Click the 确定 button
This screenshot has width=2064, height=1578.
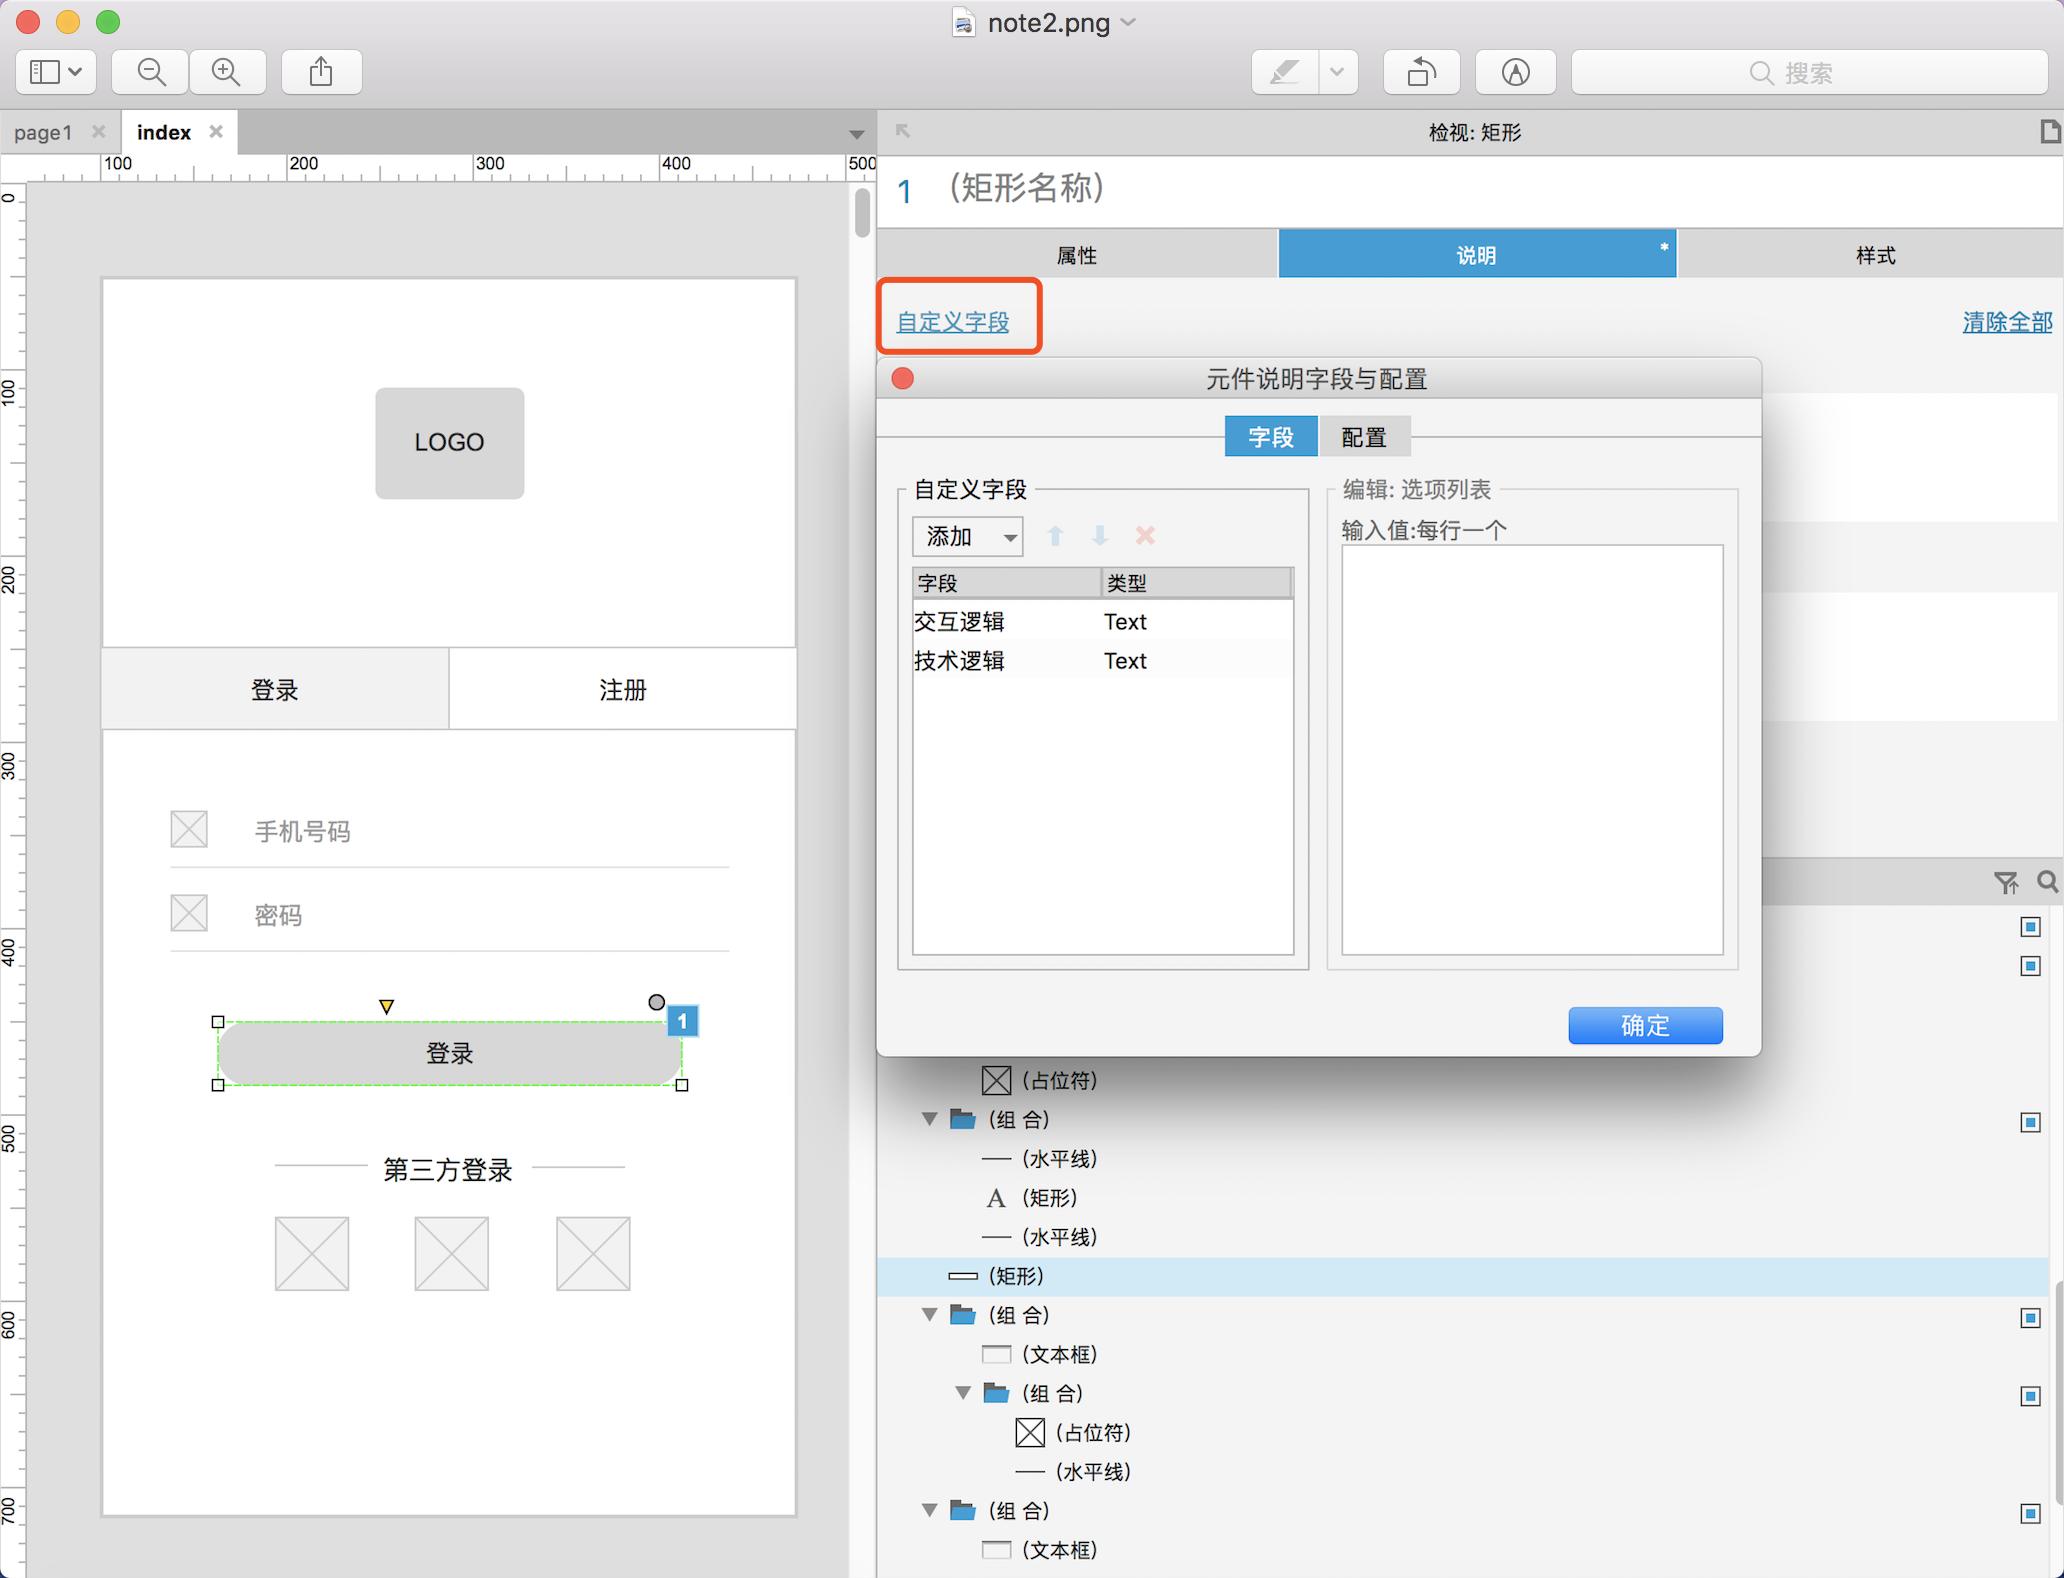1644,1025
